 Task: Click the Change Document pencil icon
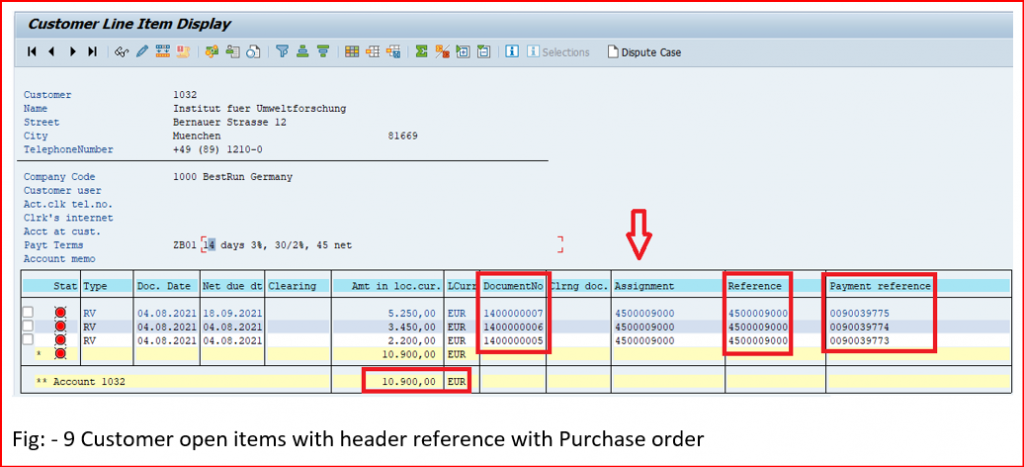(142, 52)
